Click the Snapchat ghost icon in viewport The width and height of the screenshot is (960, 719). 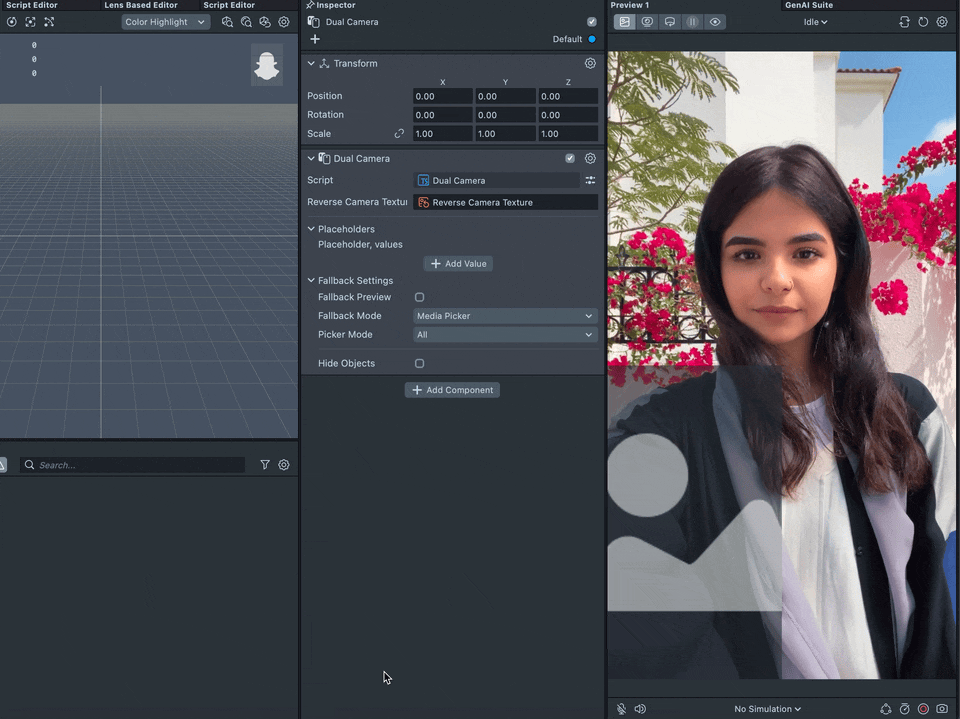266,66
